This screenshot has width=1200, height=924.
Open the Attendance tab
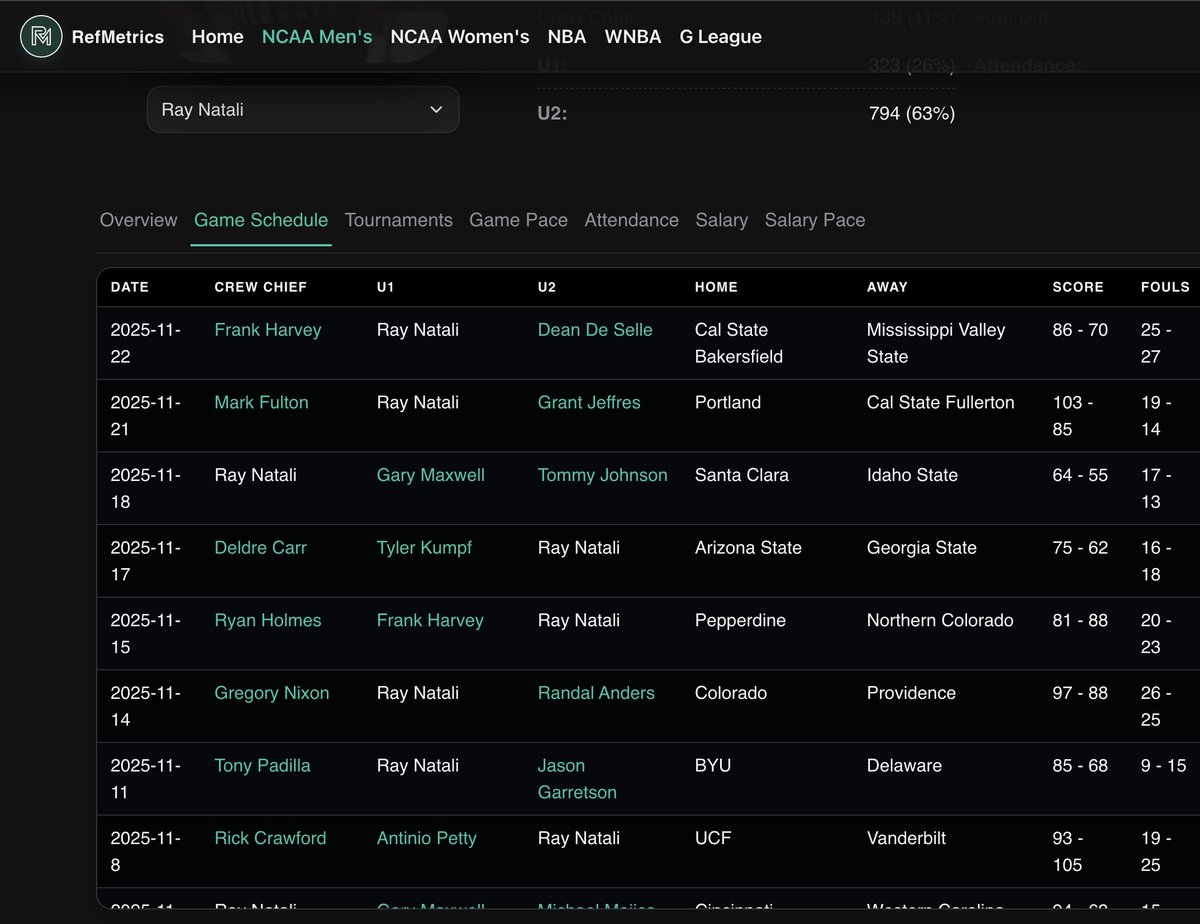(x=632, y=220)
